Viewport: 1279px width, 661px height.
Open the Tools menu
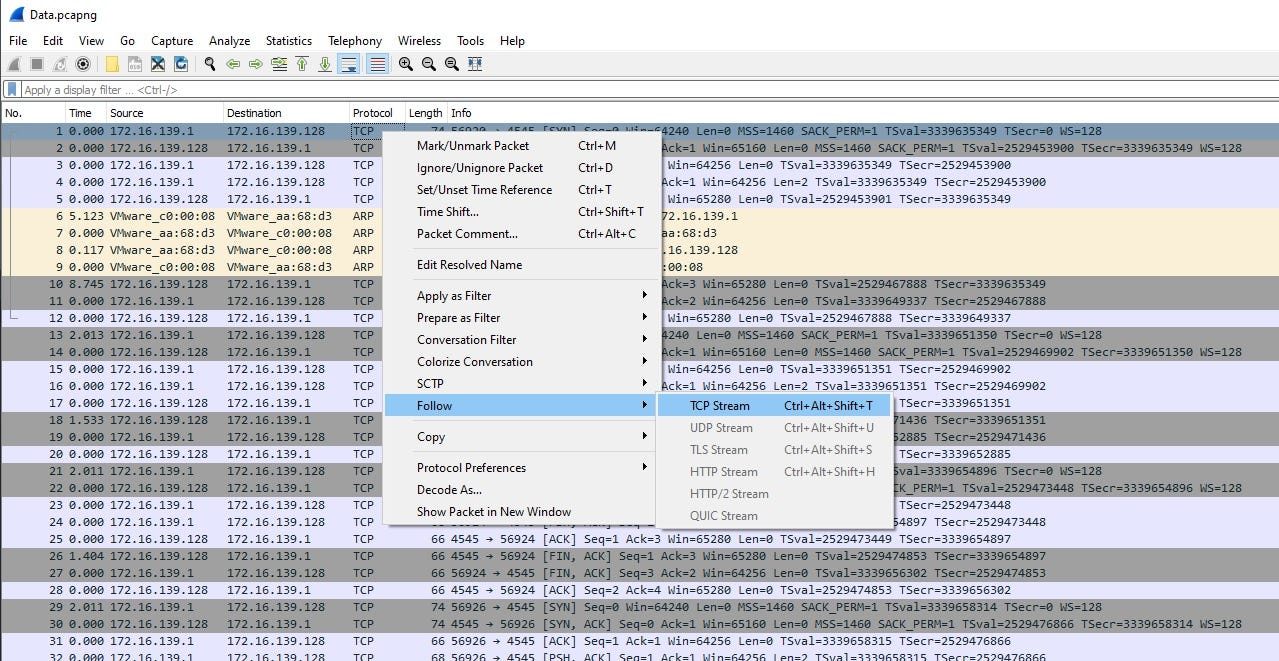pyautogui.click(x=470, y=41)
